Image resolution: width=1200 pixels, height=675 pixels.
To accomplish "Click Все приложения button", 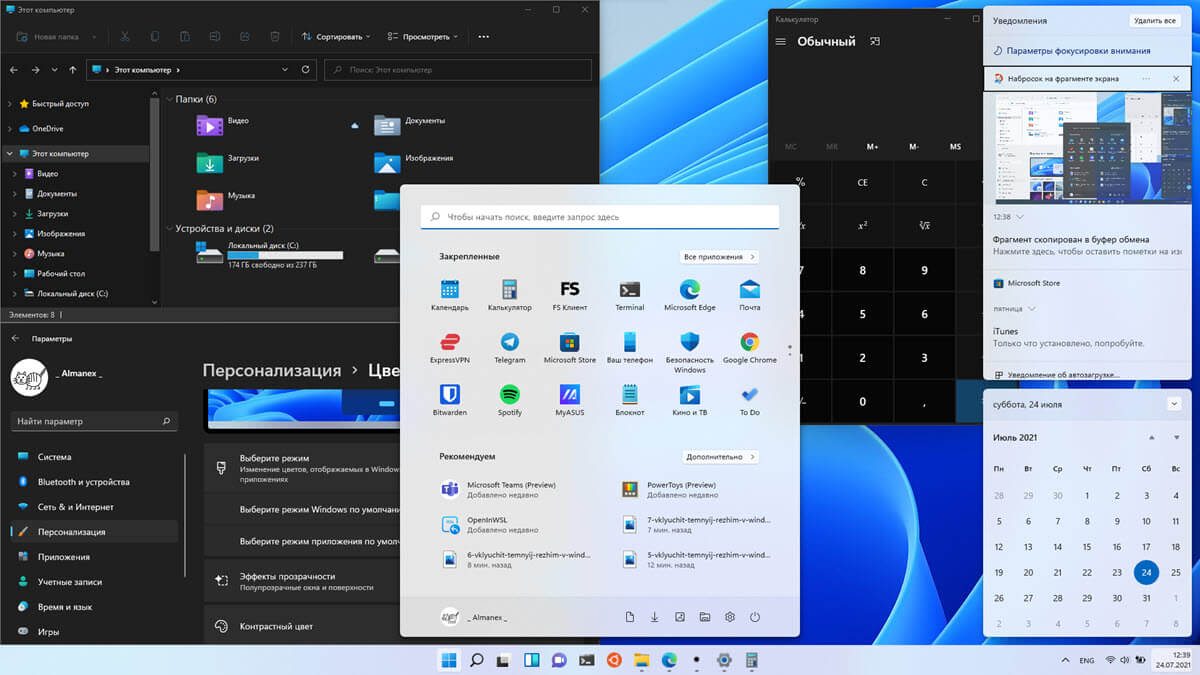I will tap(719, 257).
